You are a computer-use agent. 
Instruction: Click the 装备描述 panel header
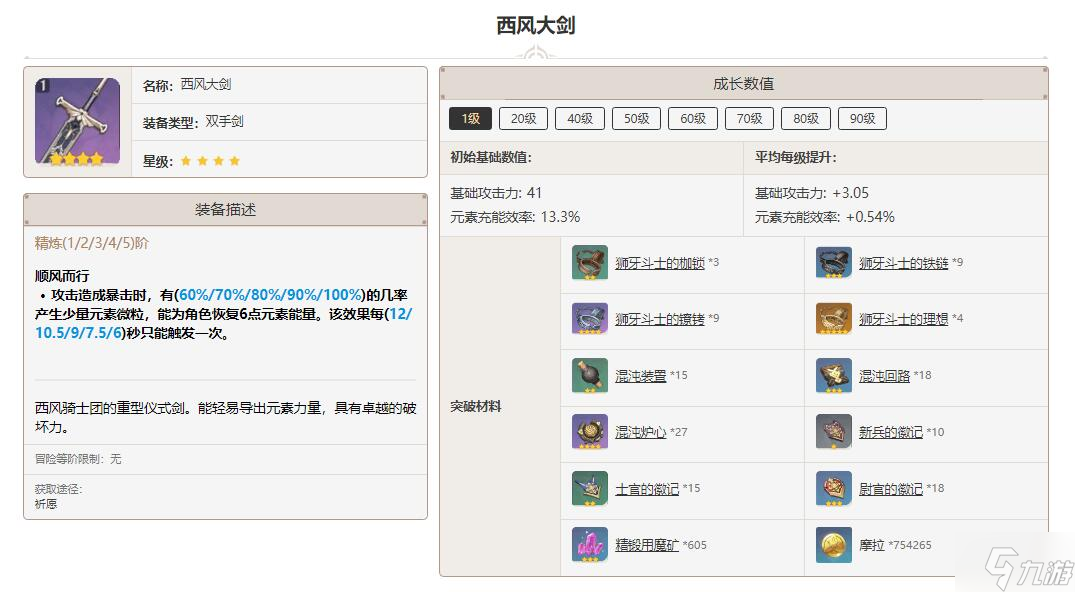pyautogui.click(x=225, y=210)
